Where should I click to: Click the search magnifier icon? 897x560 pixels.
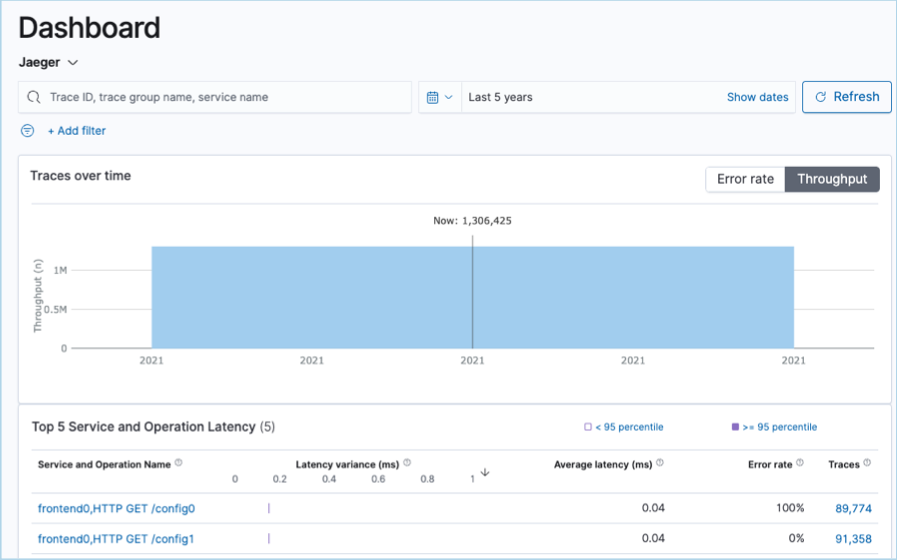point(34,97)
